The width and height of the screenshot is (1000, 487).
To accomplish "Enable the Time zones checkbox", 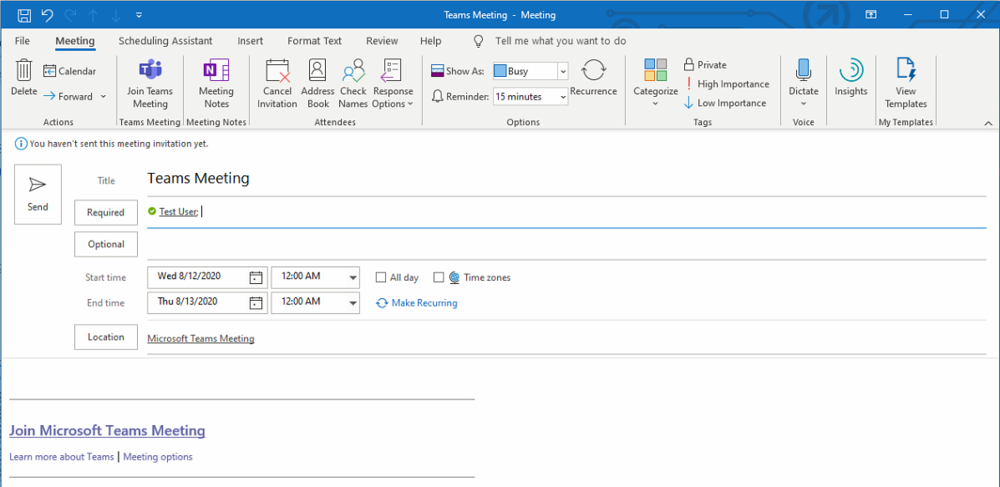I will coord(438,277).
